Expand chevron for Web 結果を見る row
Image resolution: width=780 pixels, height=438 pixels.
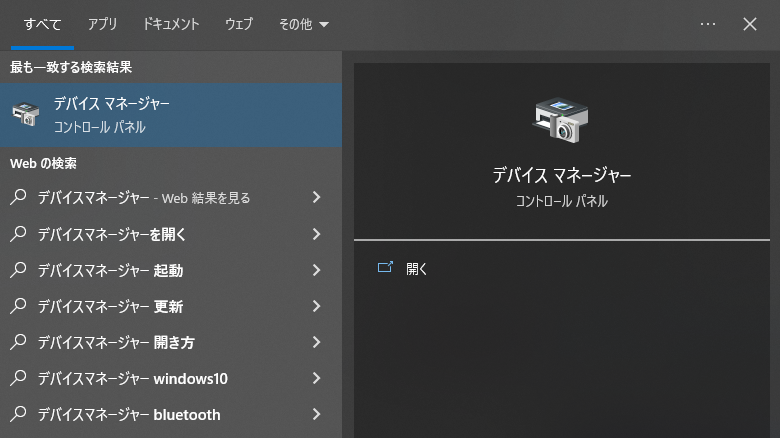pos(316,198)
